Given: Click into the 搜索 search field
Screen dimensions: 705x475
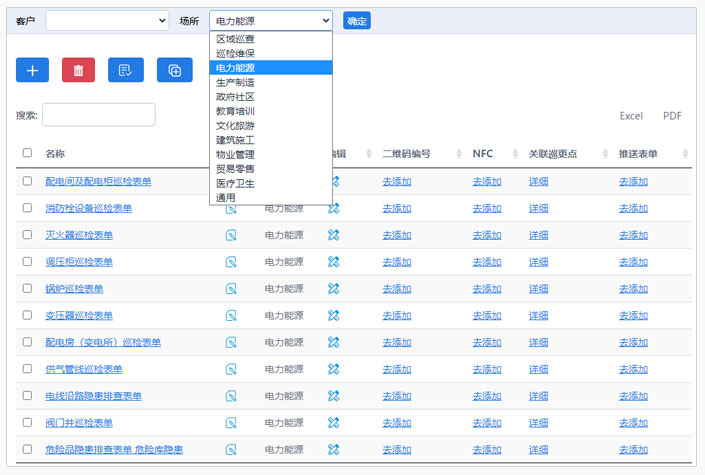Looking at the screenshot, I should pos(98,115).
